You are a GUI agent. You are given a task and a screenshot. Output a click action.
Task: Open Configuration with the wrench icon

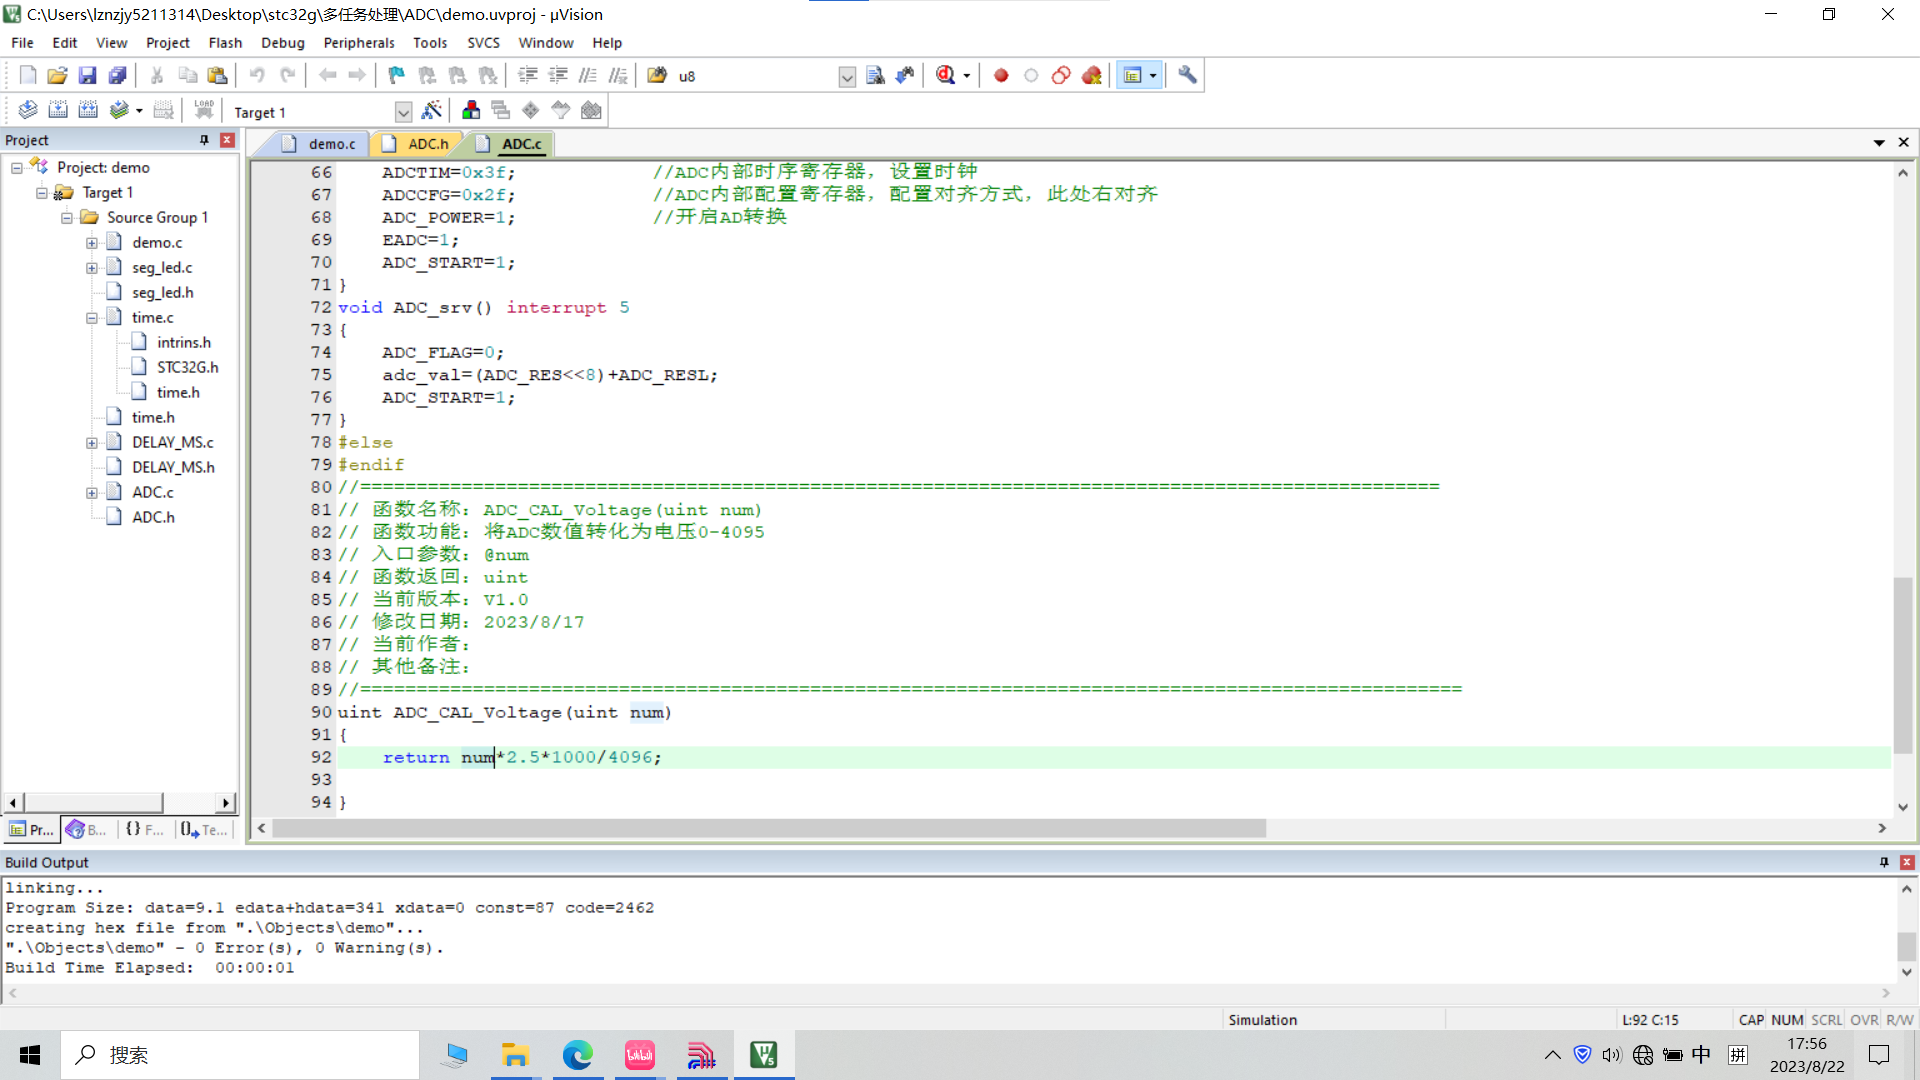click(x=1187, y=75)
